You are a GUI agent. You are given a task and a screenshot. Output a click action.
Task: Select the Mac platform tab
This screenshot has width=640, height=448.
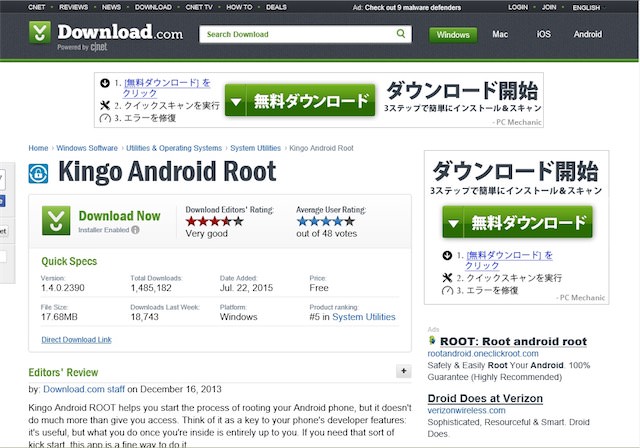pyautogui.click(x=500, y=34)
